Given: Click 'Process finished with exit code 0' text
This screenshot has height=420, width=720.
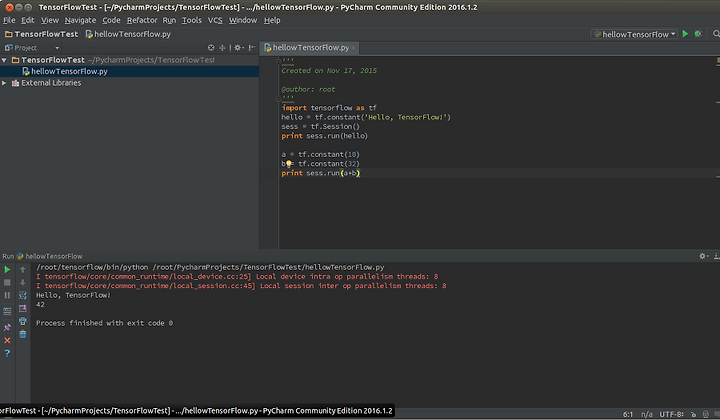Looking at the screenshot, I should [x=104, y=323].
